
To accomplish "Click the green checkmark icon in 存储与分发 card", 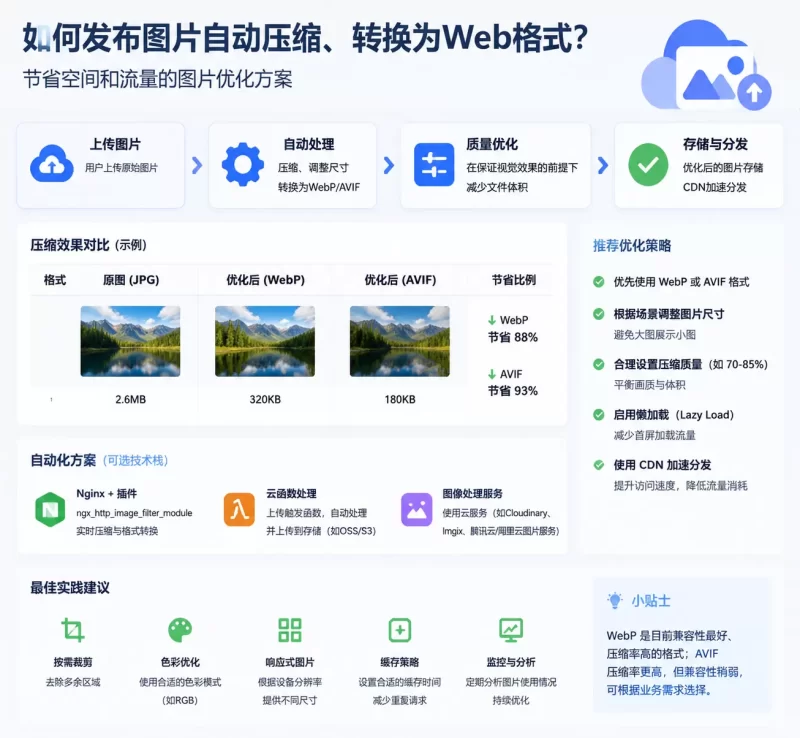I will tap(648, 164).
